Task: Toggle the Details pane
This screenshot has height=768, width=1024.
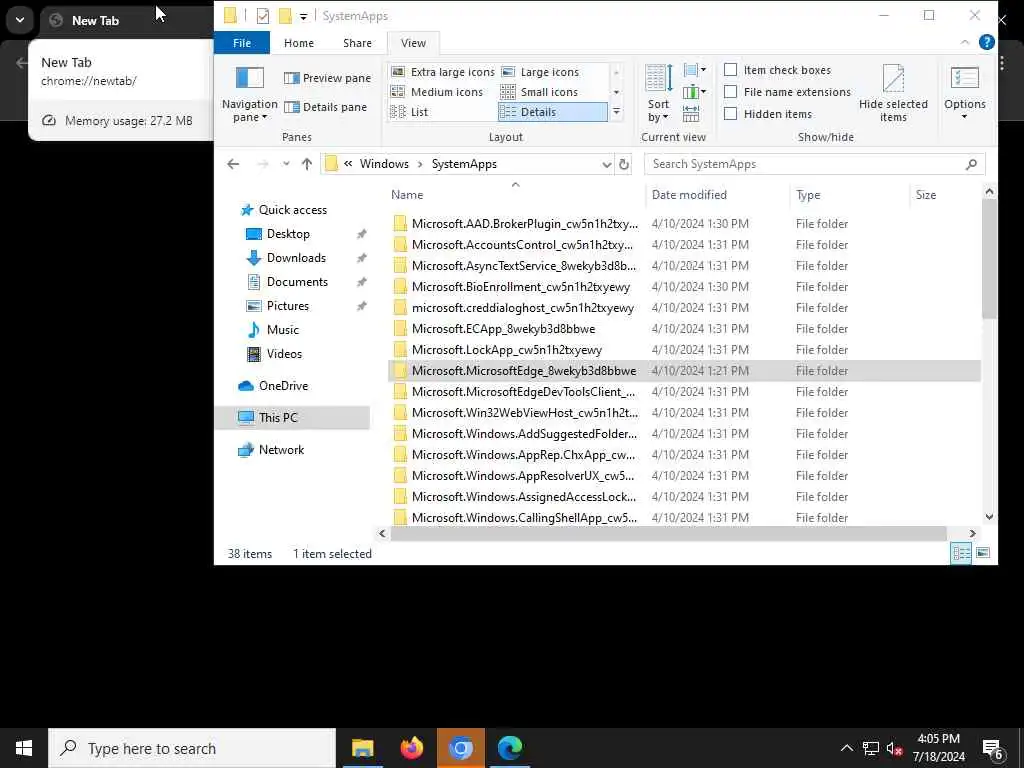Action: point(325,107)
